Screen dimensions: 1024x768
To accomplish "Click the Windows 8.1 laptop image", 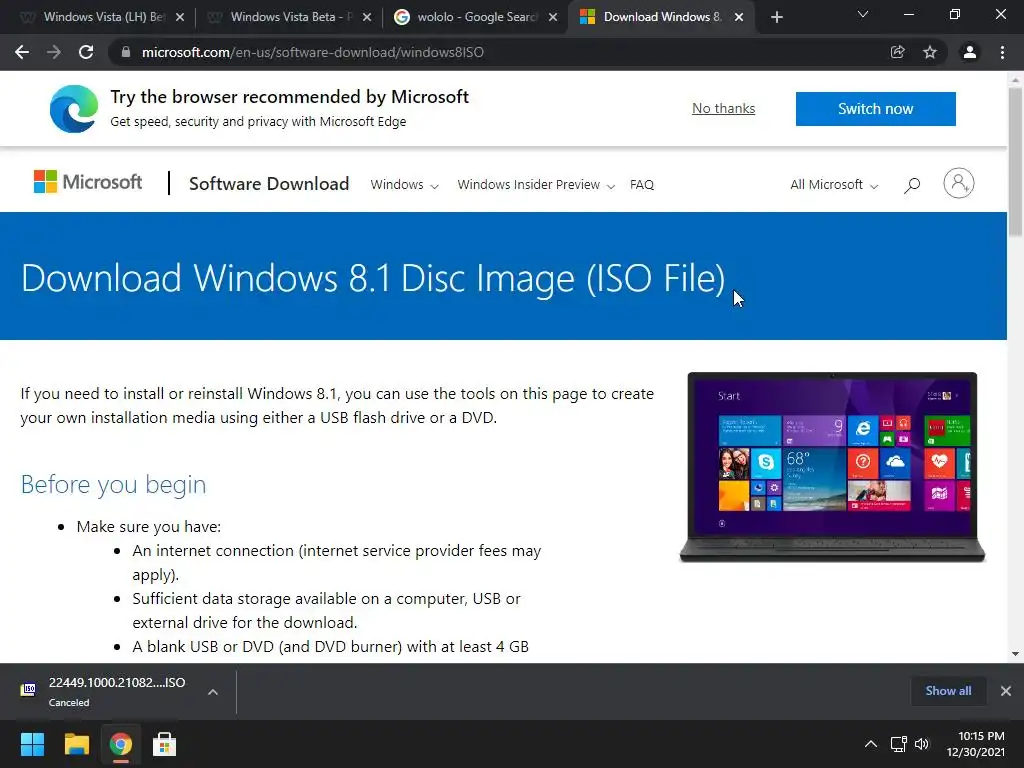I will point(832,467).
